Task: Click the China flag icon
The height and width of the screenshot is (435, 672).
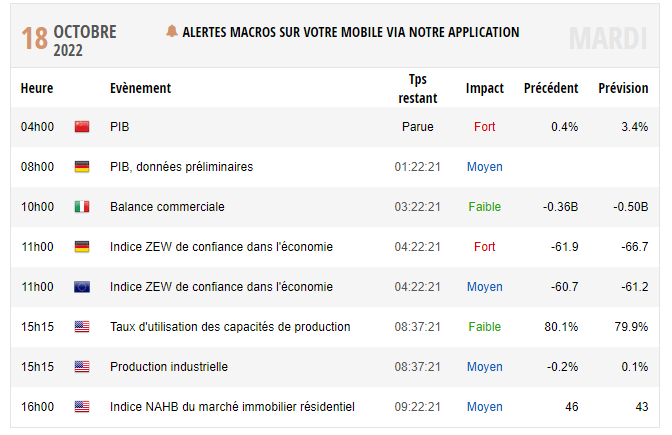Action: (x=82, y=127)
